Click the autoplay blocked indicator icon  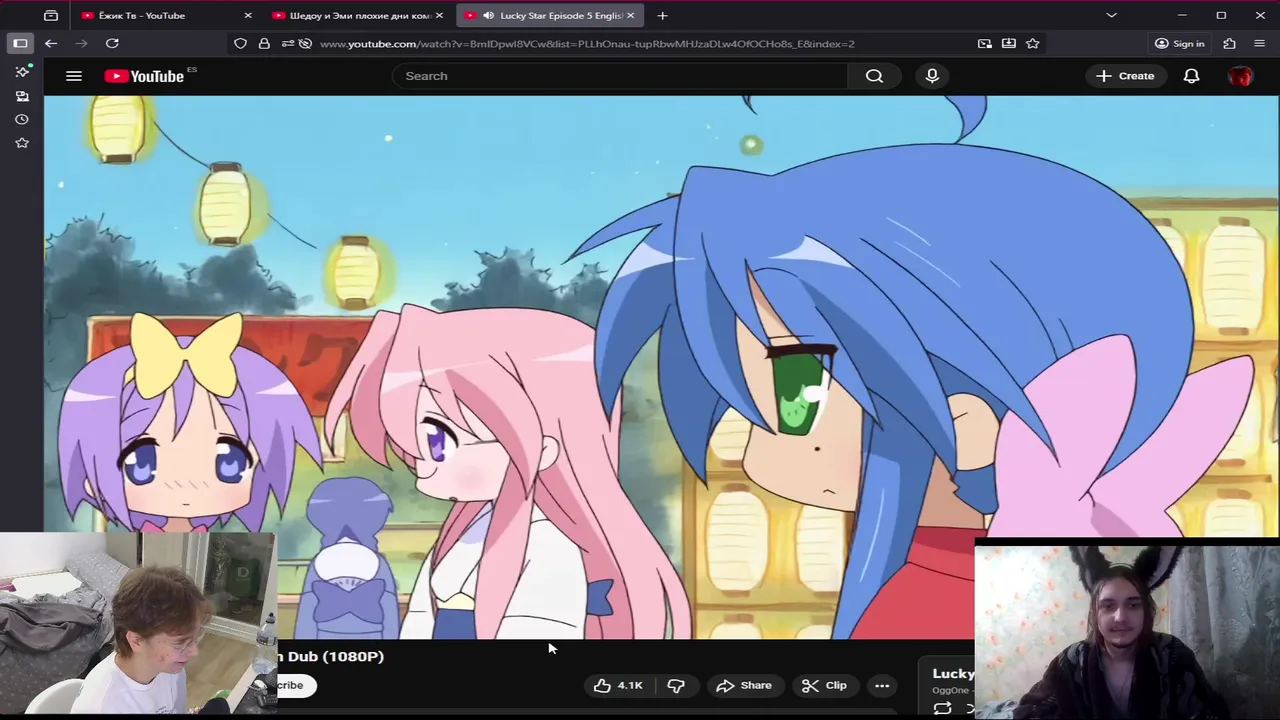click(x=305, y=43)
